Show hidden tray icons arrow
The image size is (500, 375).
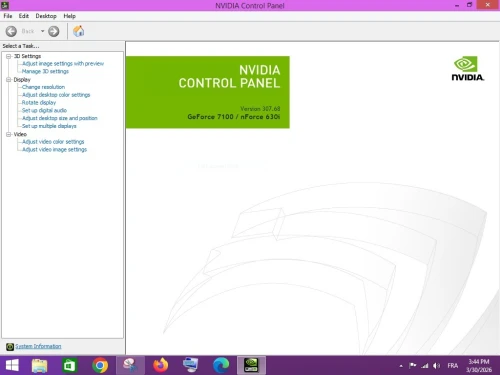click(401, 366)
